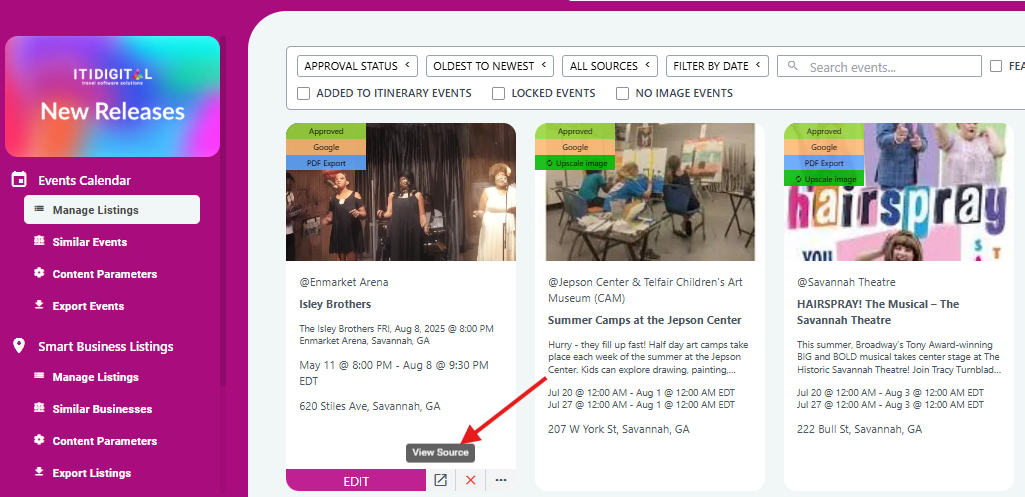Click the search magnifier icon
Screen dimensions: 1025x497
794,66
